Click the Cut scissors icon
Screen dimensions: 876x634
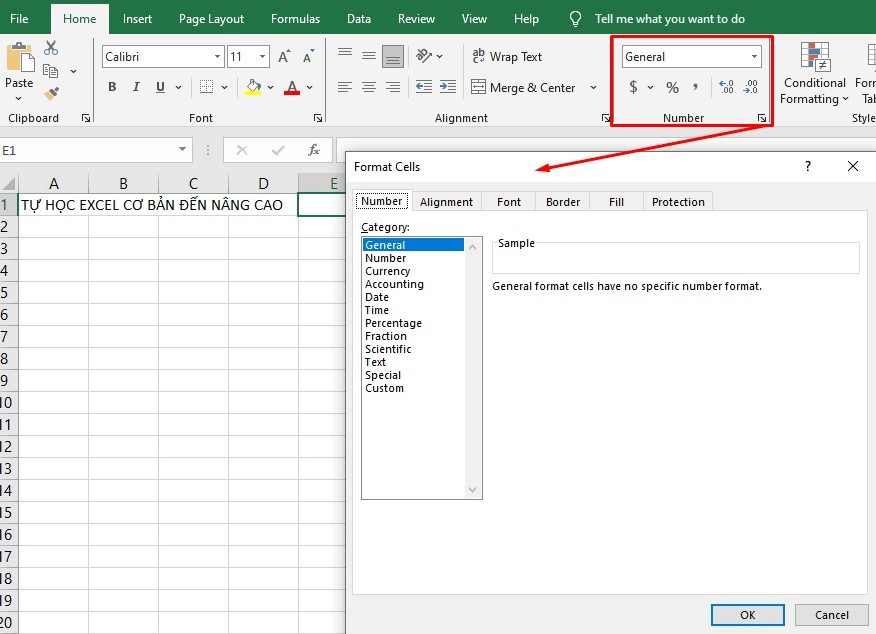click(51, 48)
